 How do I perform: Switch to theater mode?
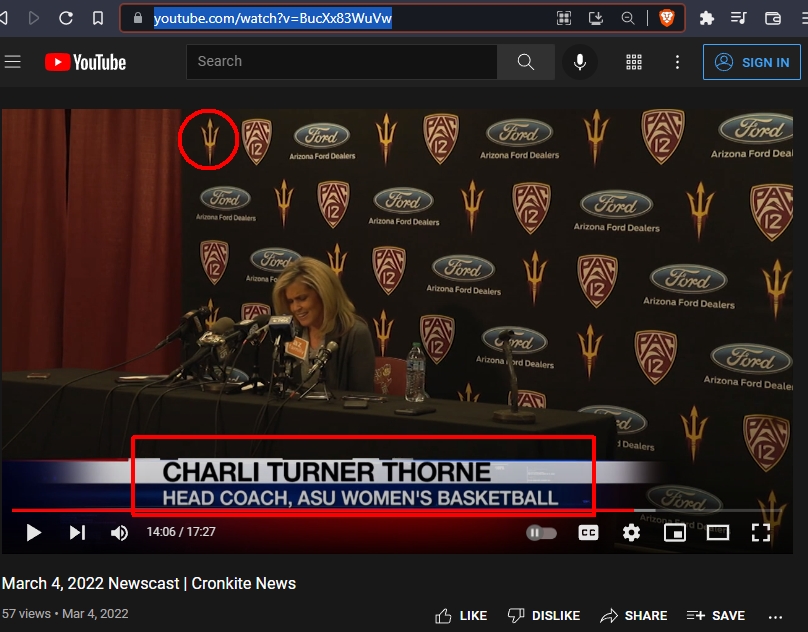(717, 533)
